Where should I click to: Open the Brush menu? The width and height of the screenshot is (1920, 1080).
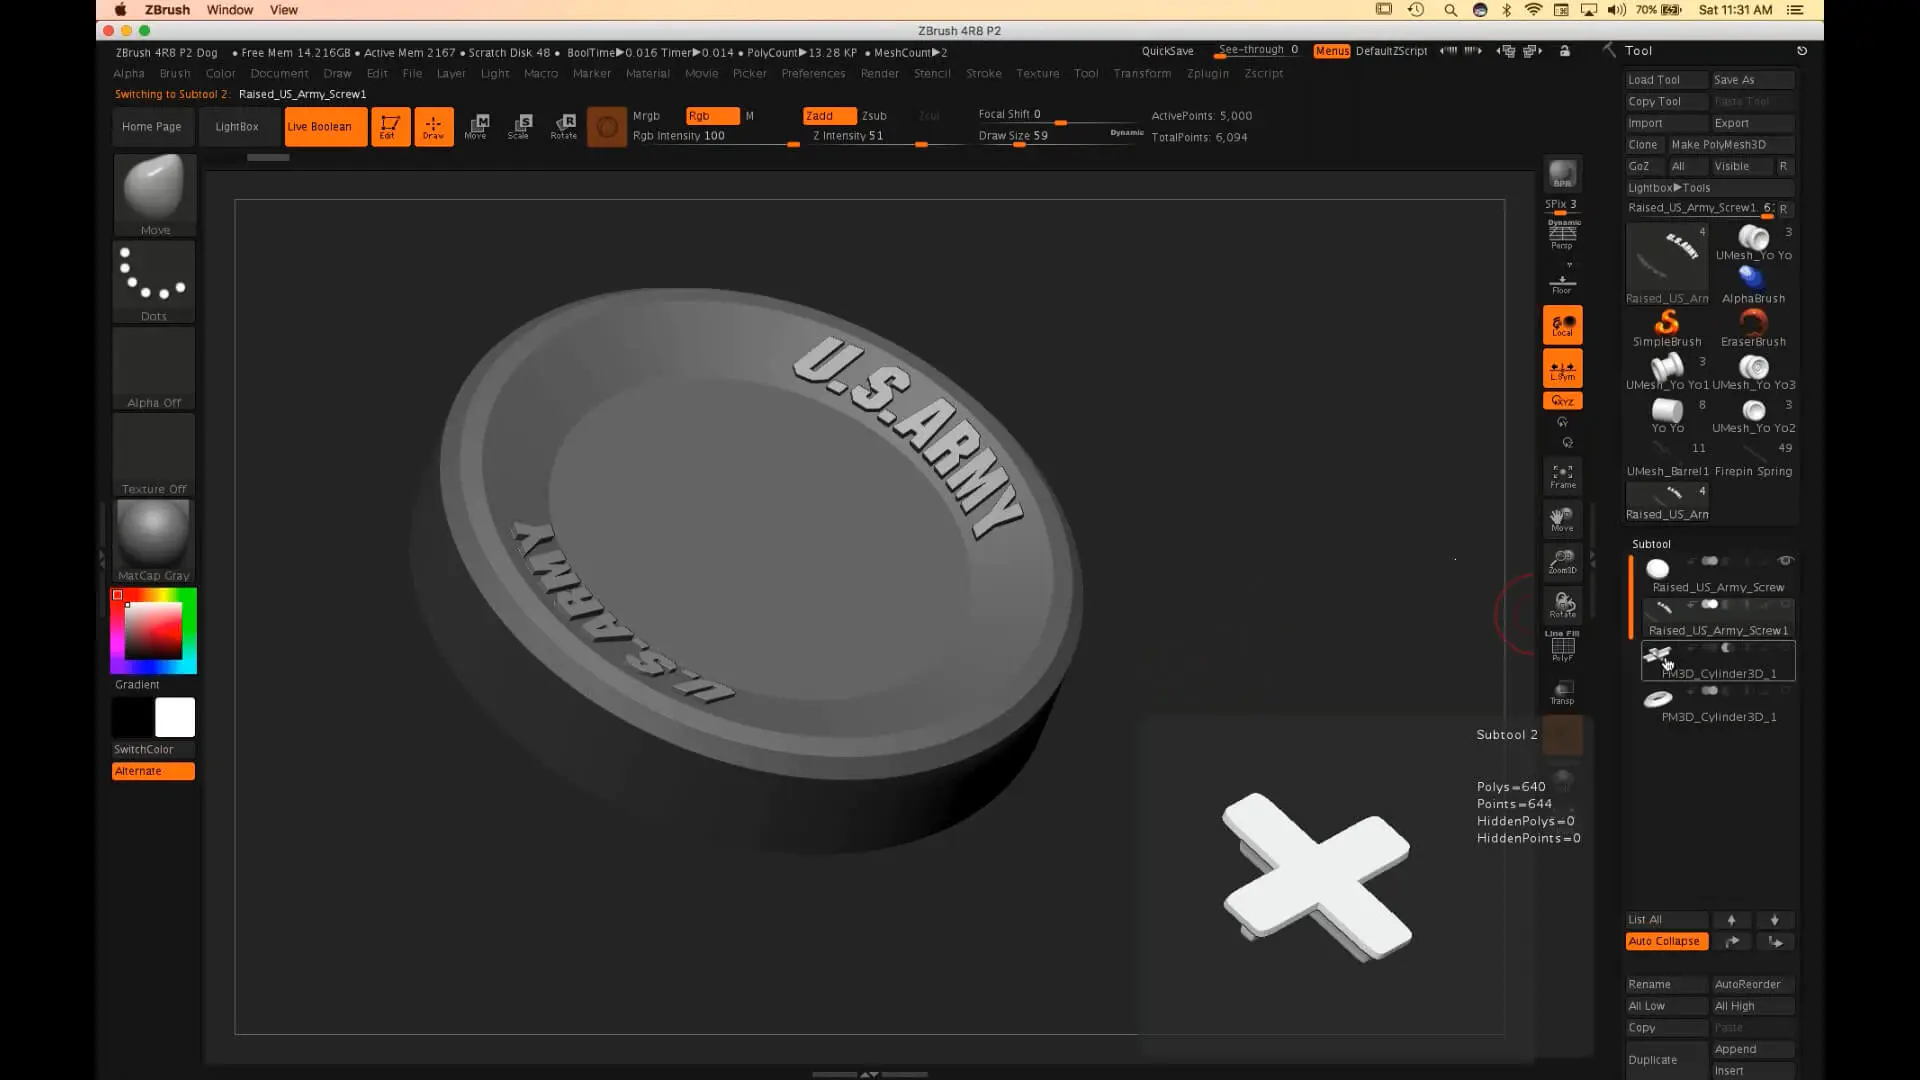tap(175, 73)
